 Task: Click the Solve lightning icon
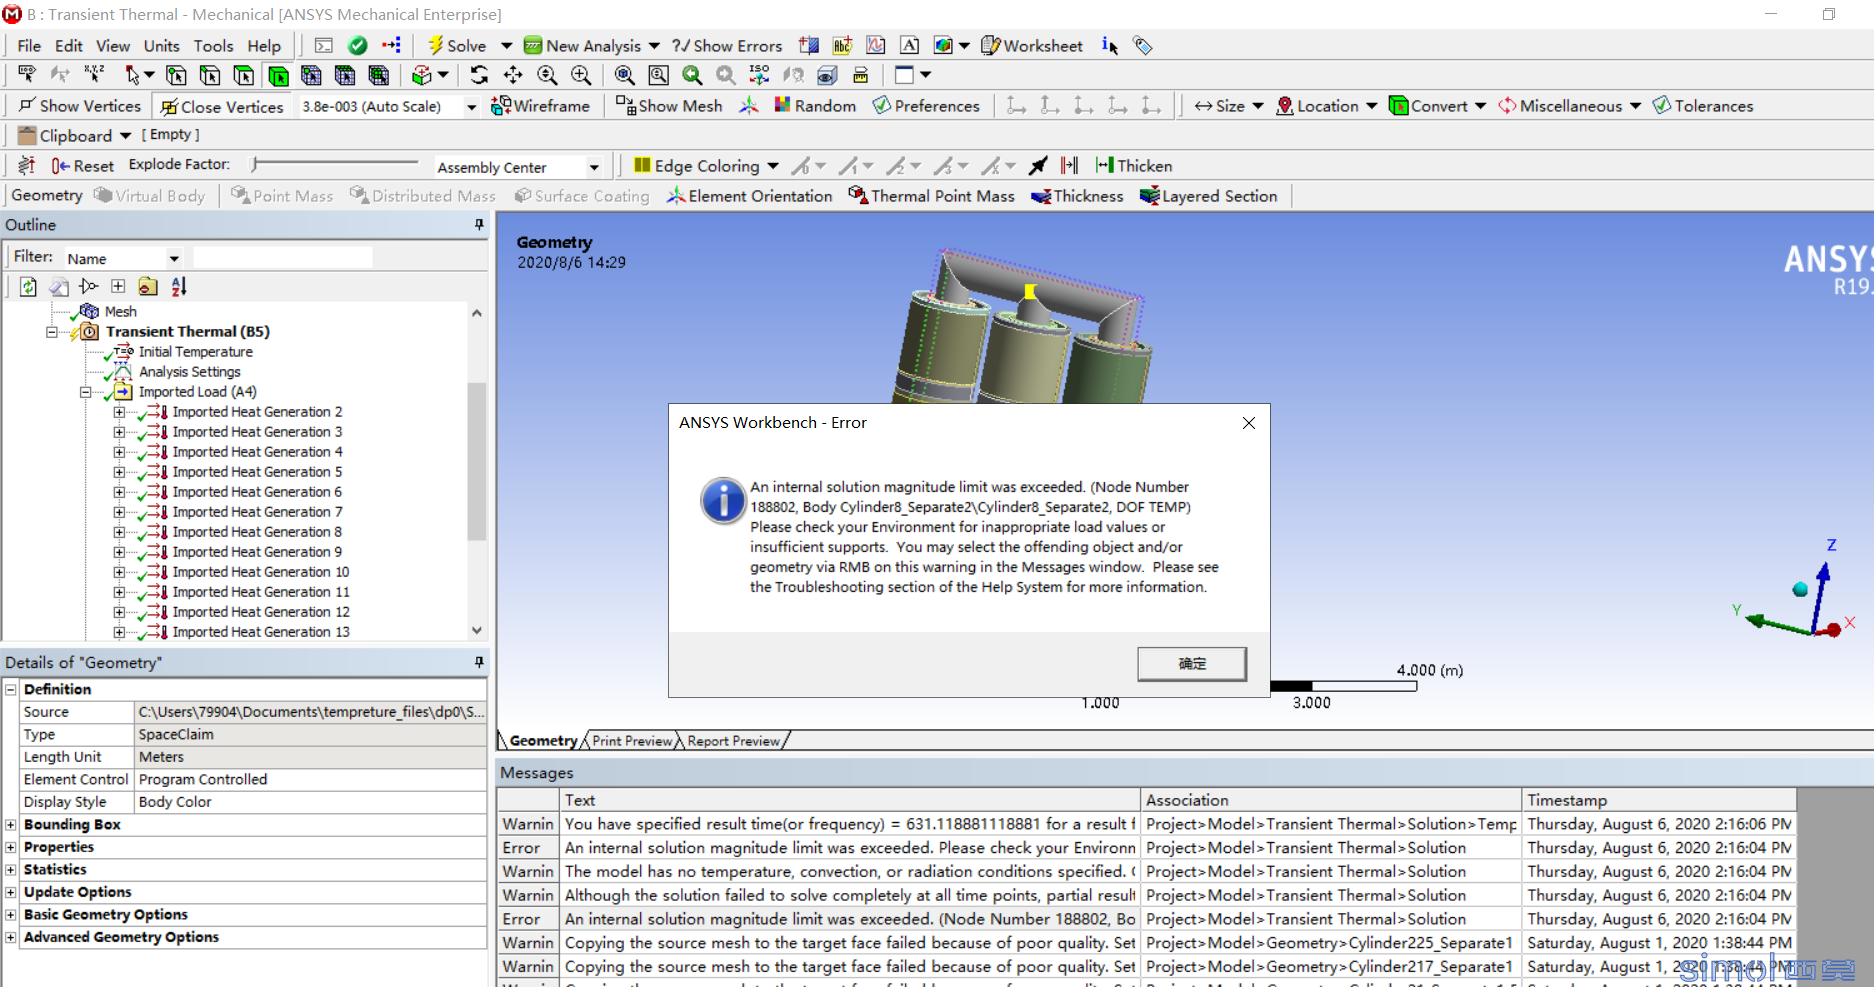tap(435, 46)
